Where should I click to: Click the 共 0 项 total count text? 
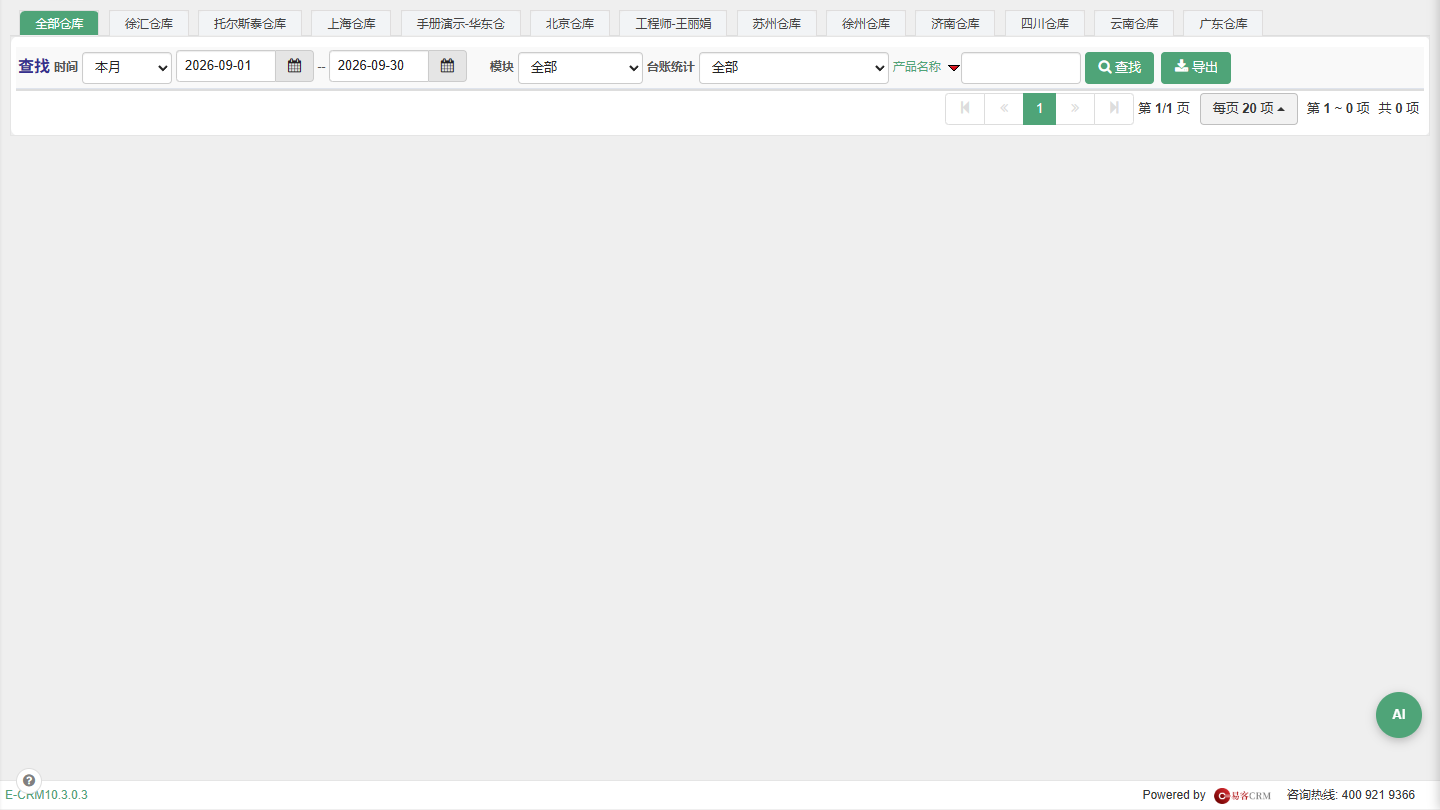click(x=1398, y=108)
